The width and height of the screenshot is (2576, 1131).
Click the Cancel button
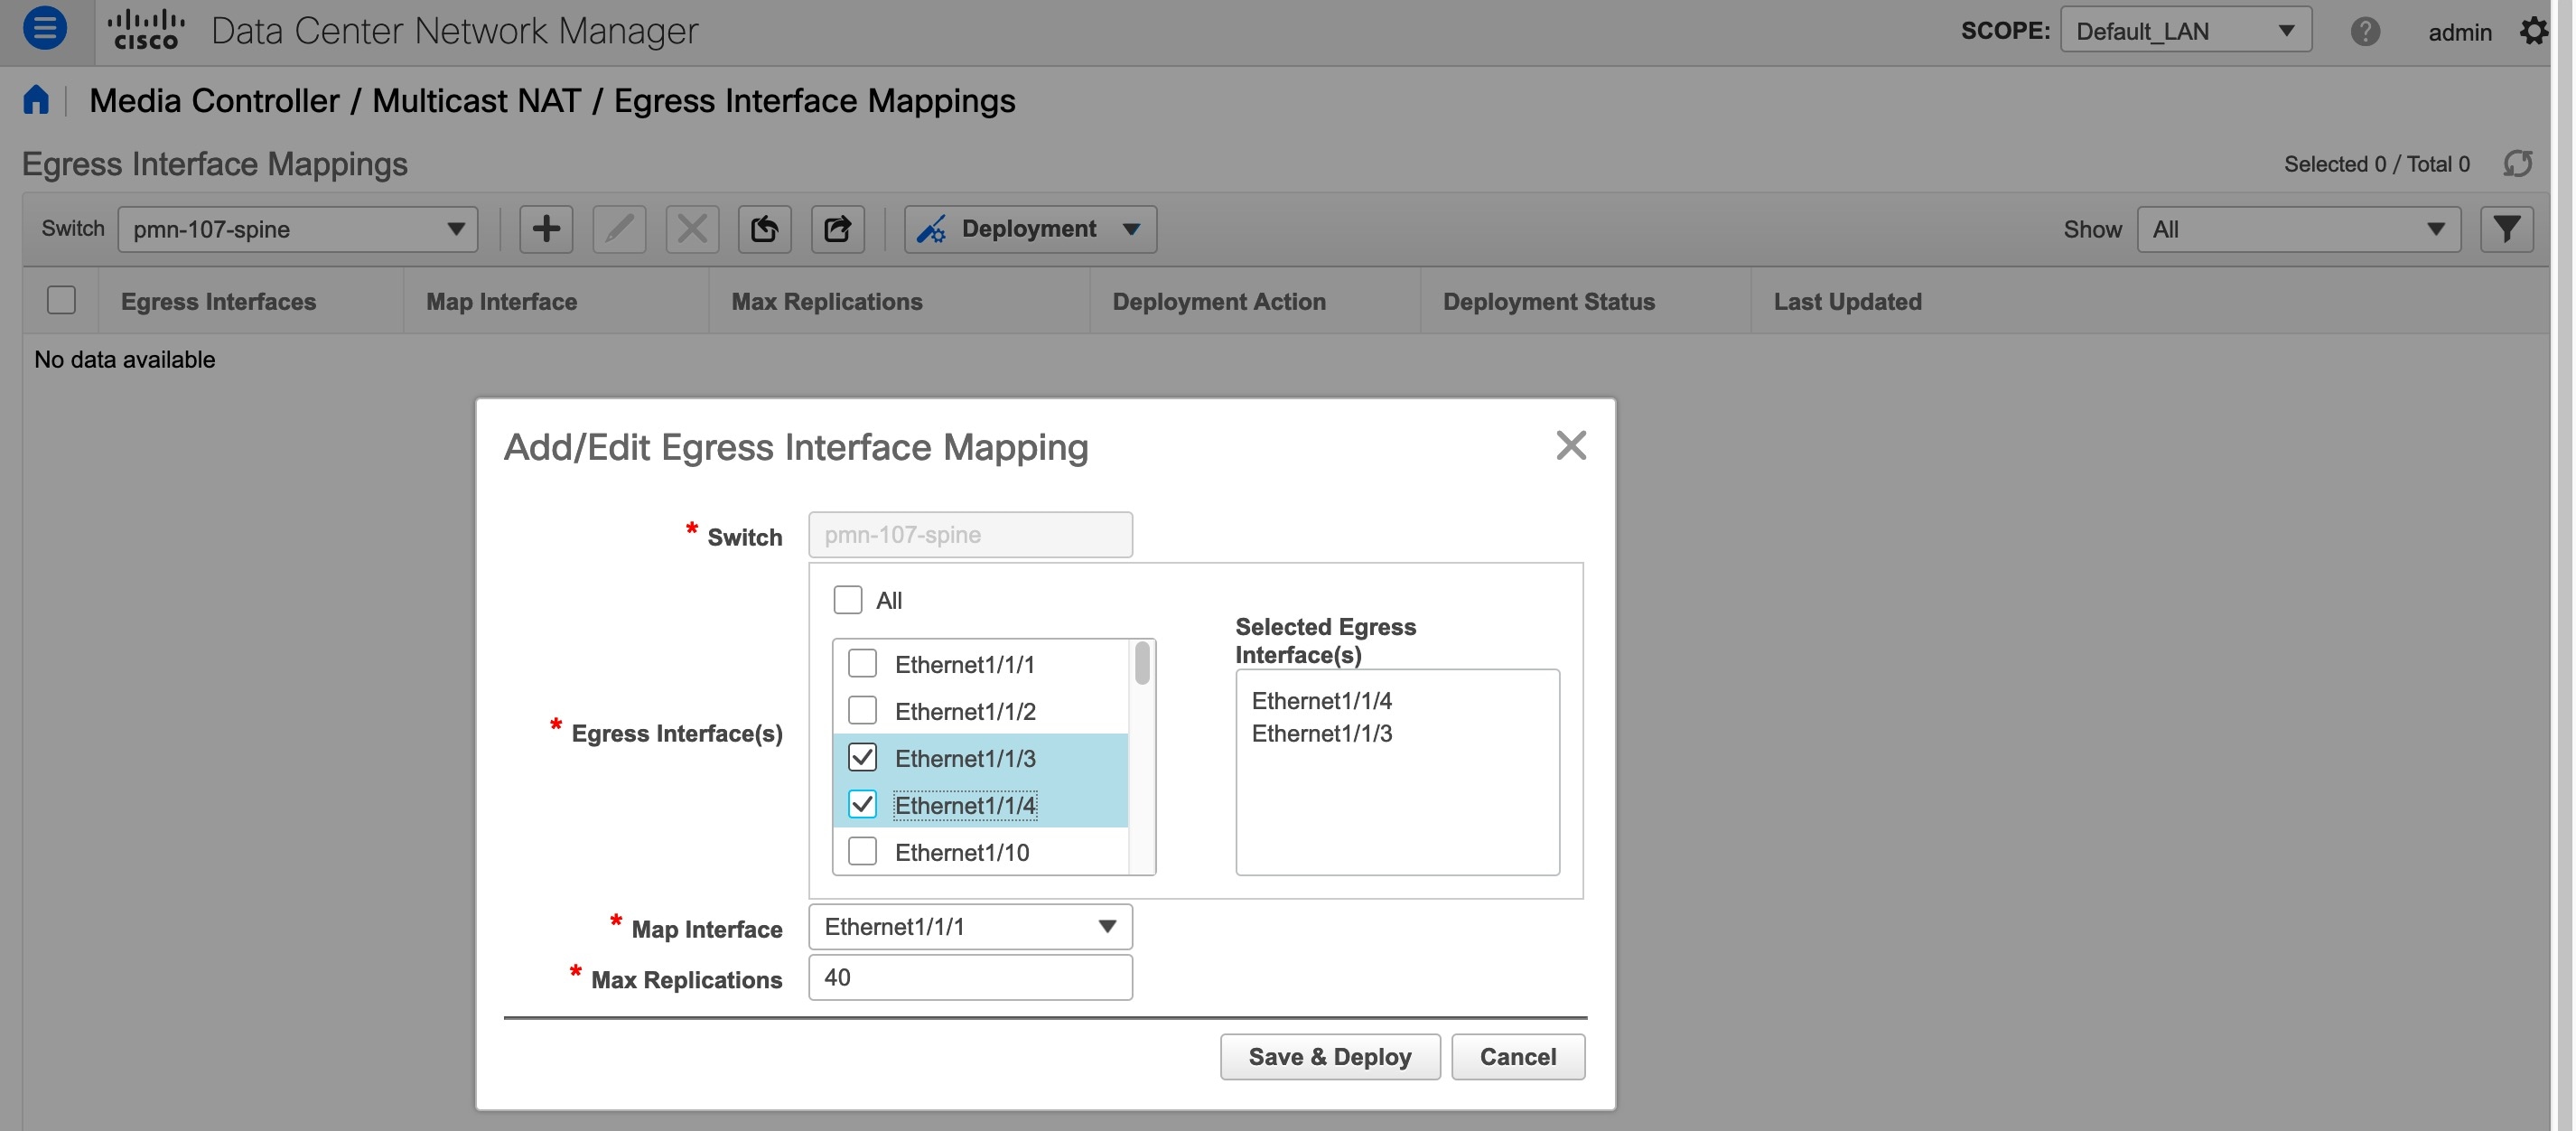[x=1518, y=1056]
